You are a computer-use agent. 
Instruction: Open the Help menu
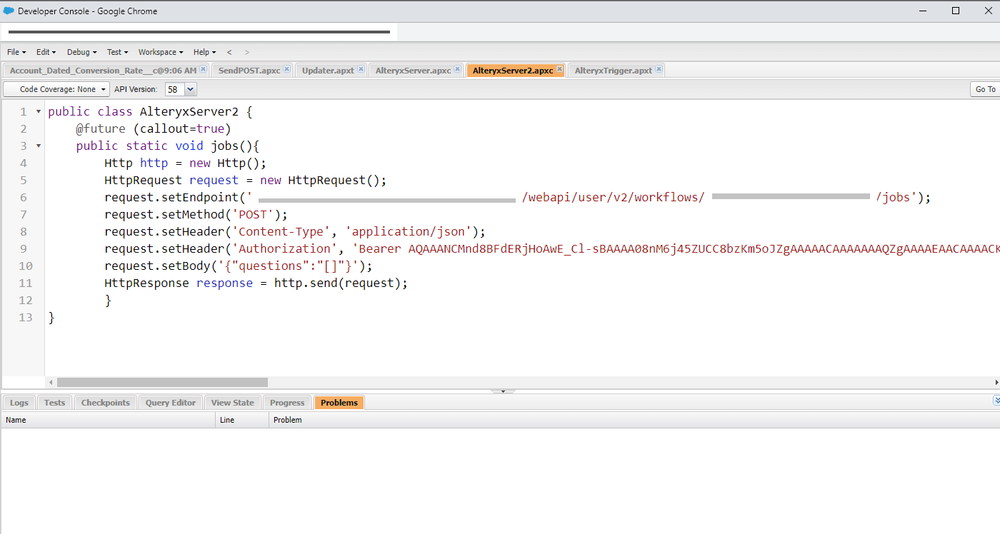pos(204,52)
